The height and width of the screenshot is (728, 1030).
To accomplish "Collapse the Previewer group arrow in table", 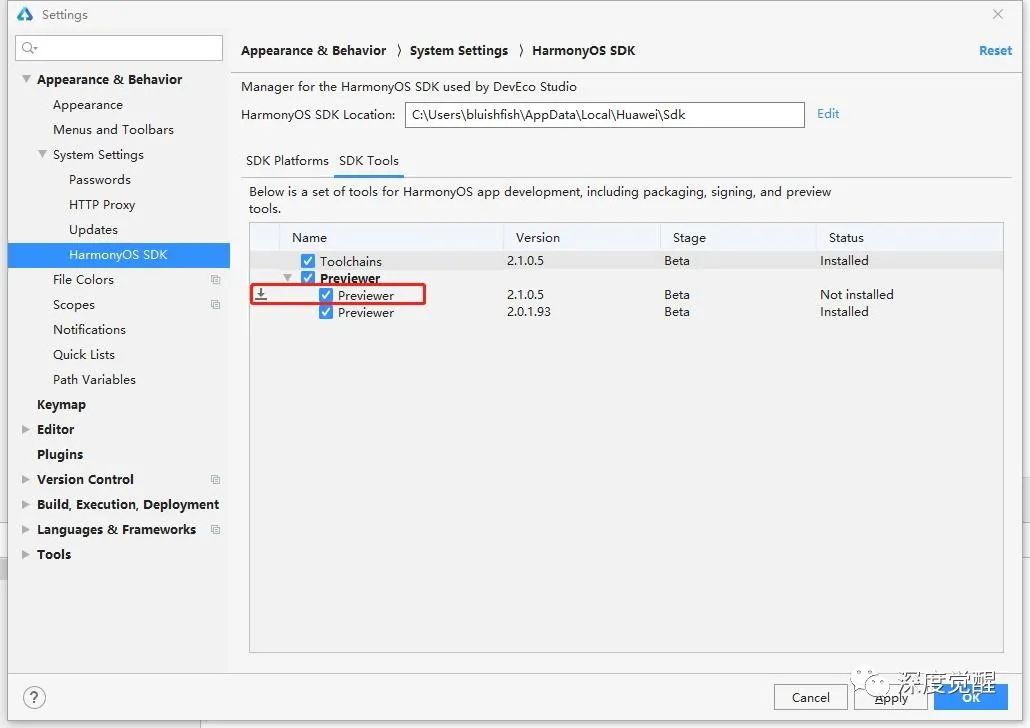I will click(x=288, y=278).
